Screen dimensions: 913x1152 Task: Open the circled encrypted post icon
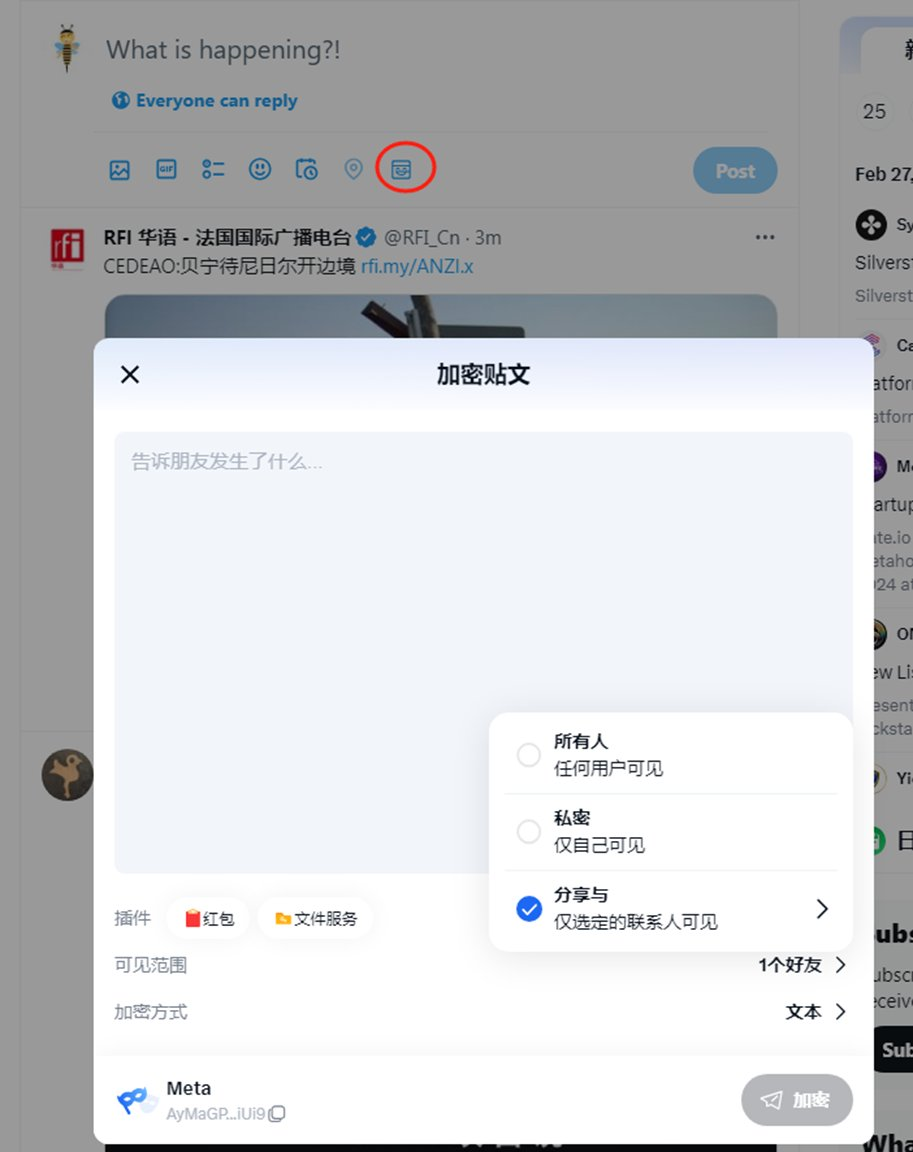pyautogui.click(x=402, y=169)
